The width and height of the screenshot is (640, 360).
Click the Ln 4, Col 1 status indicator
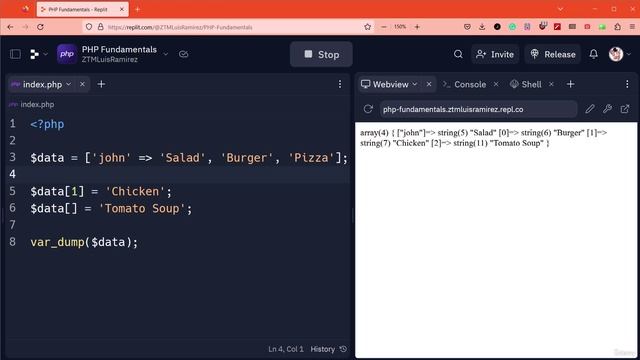[x=286, y=349]
